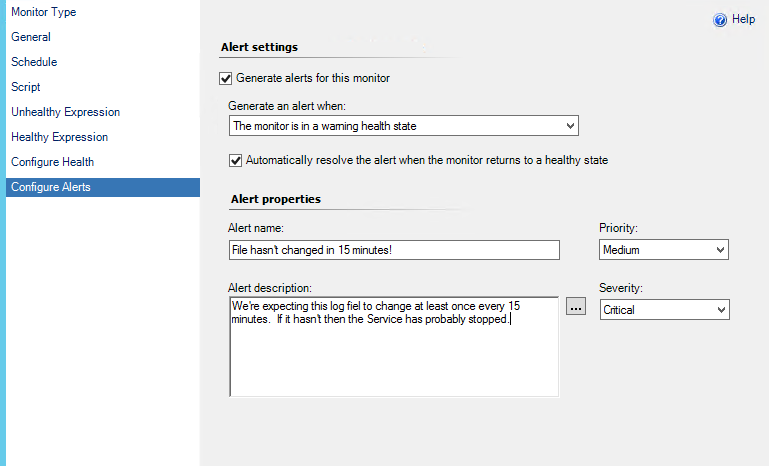769x466 pixels.
Task: Click the Help link text
Action: pos(743,19)
